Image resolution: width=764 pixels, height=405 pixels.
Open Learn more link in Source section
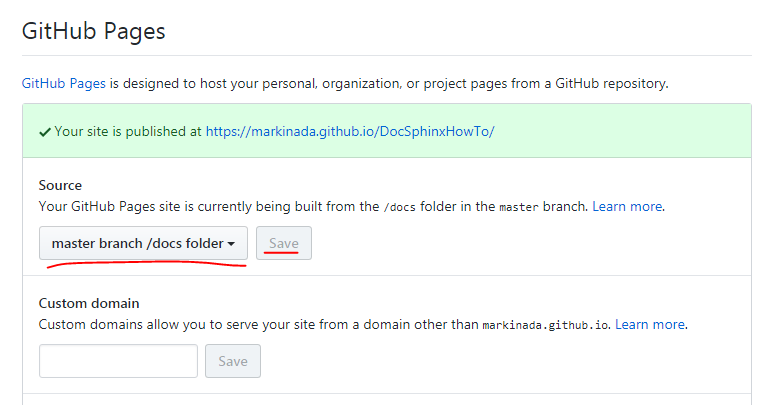[x=627, y=206]
